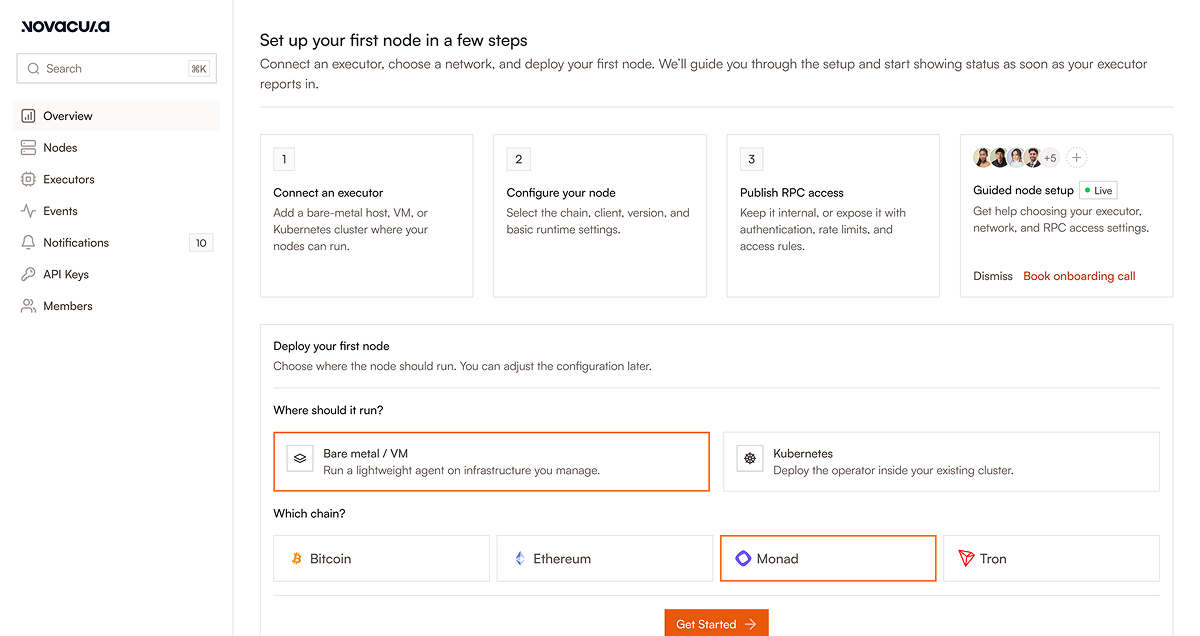Viewport: 1200px width, 636px height.
Task: Click the Novacura logo
Action: click(x=66, y=27)
